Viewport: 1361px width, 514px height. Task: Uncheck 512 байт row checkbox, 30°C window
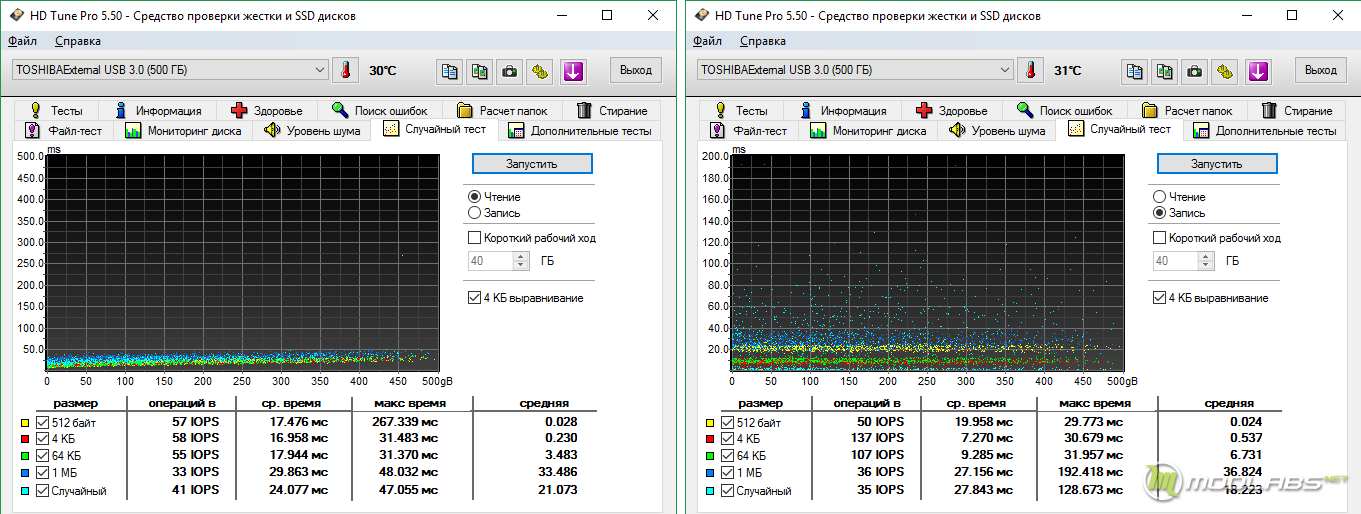click(42, 422)
